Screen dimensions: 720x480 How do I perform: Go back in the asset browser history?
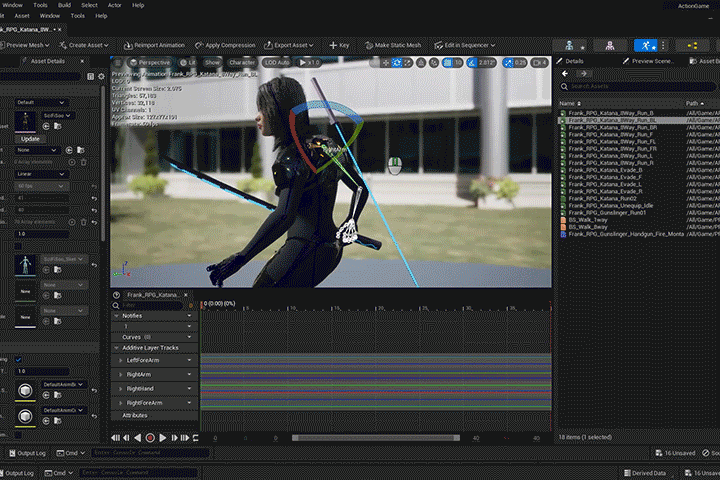pyautogui.click(x=565, y=73)
